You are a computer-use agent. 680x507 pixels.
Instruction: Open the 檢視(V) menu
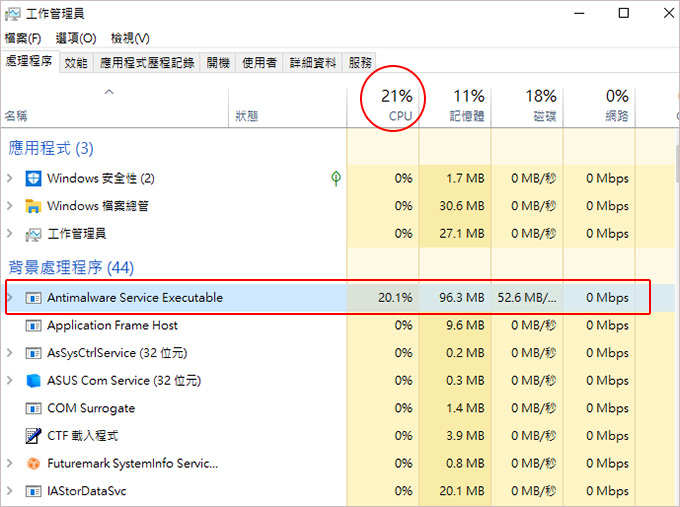point(130,39)
